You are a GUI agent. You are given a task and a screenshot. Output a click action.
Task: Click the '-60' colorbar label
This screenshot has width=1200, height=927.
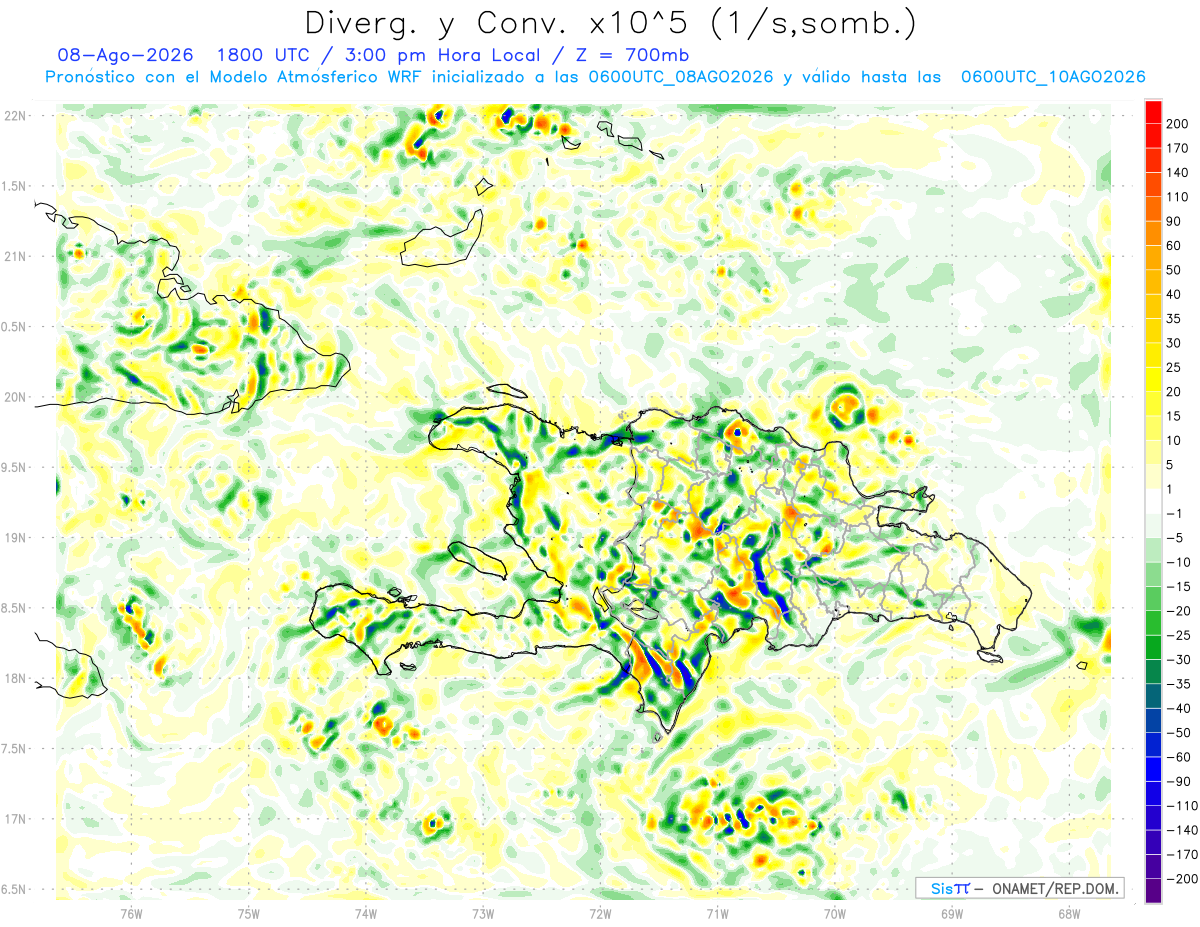(1180, 758)
